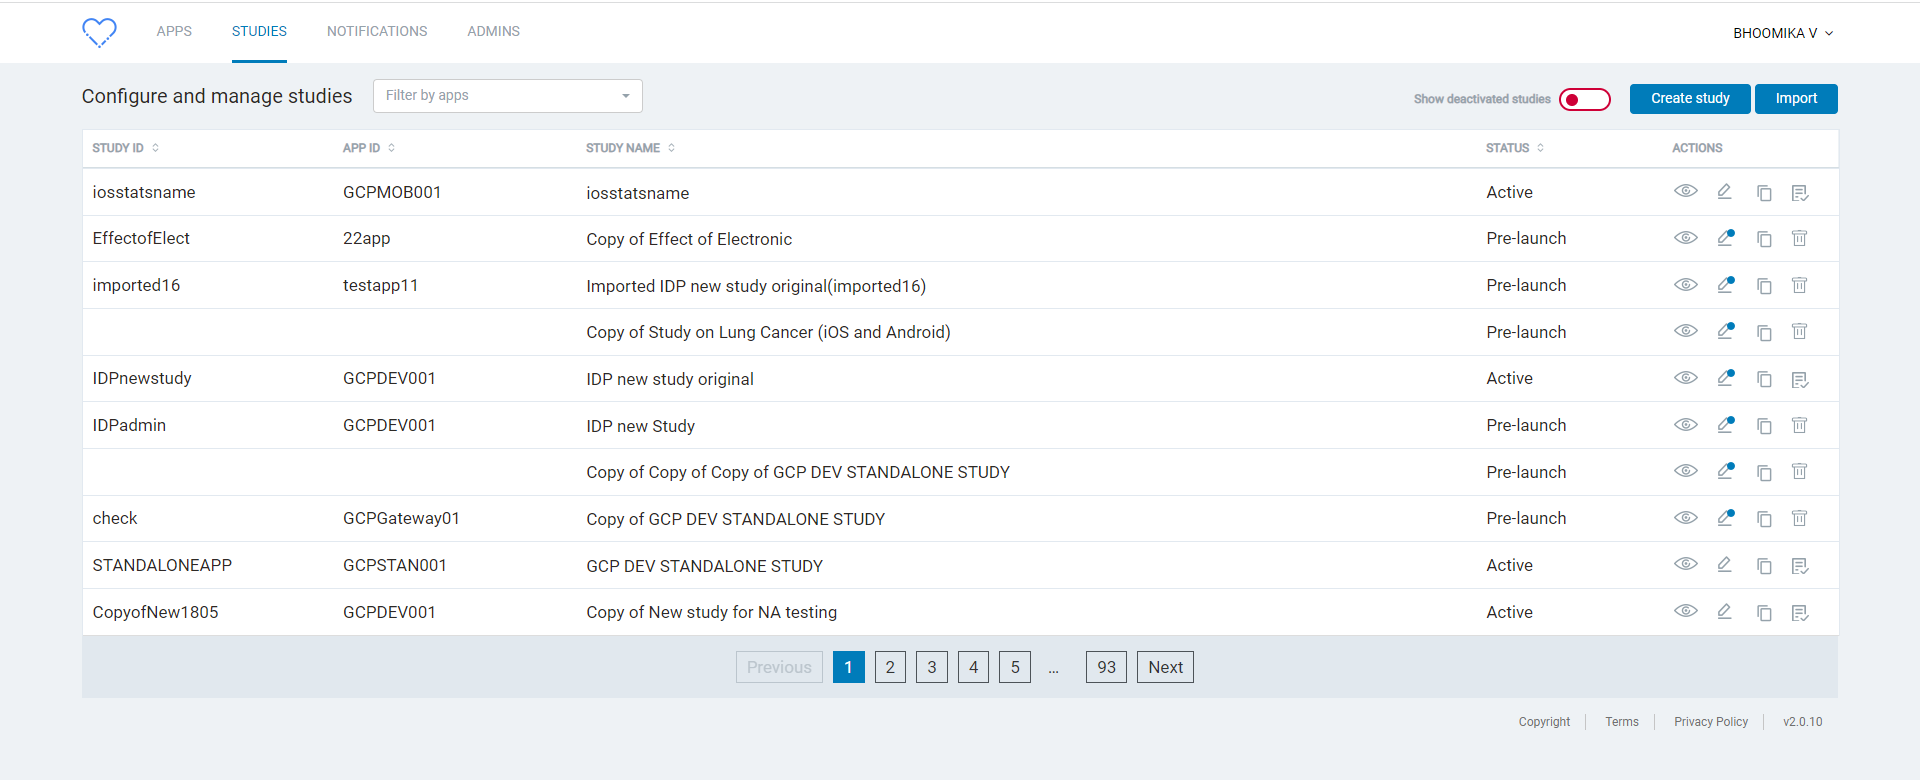
Task: Edit the iosstatsname study
Action: point(1725,191)
